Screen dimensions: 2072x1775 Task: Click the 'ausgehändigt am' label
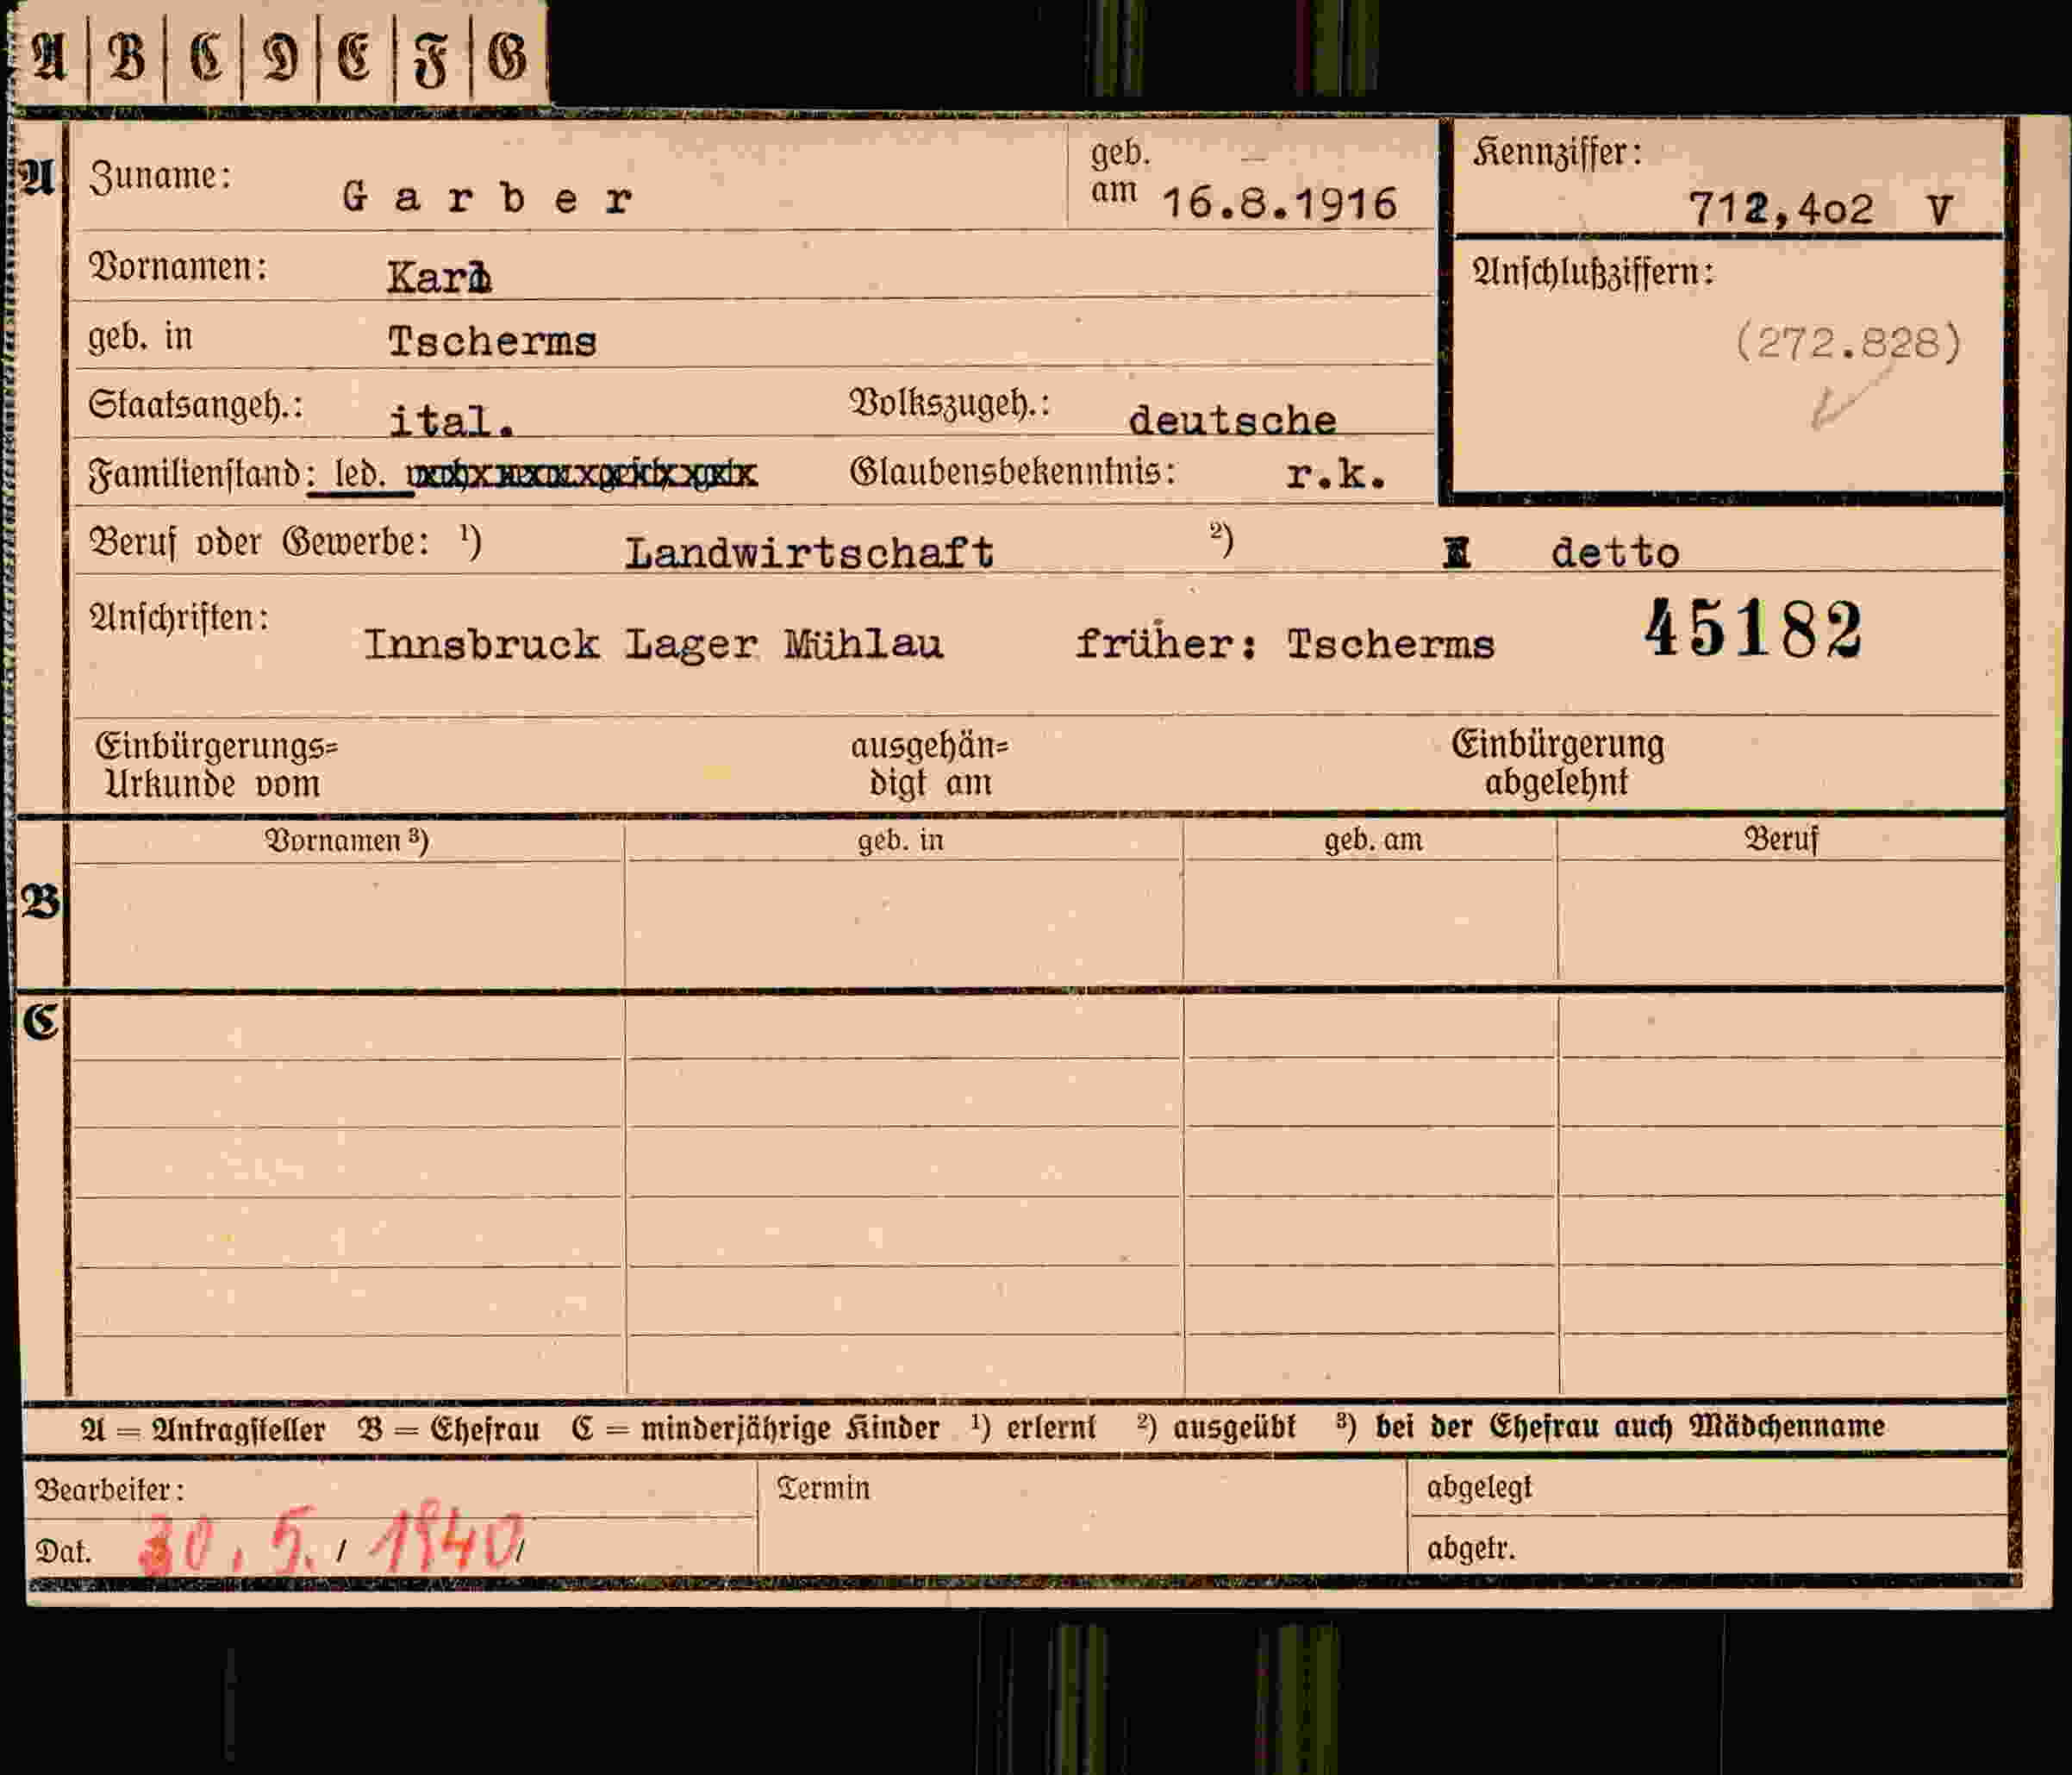[930, 764]
